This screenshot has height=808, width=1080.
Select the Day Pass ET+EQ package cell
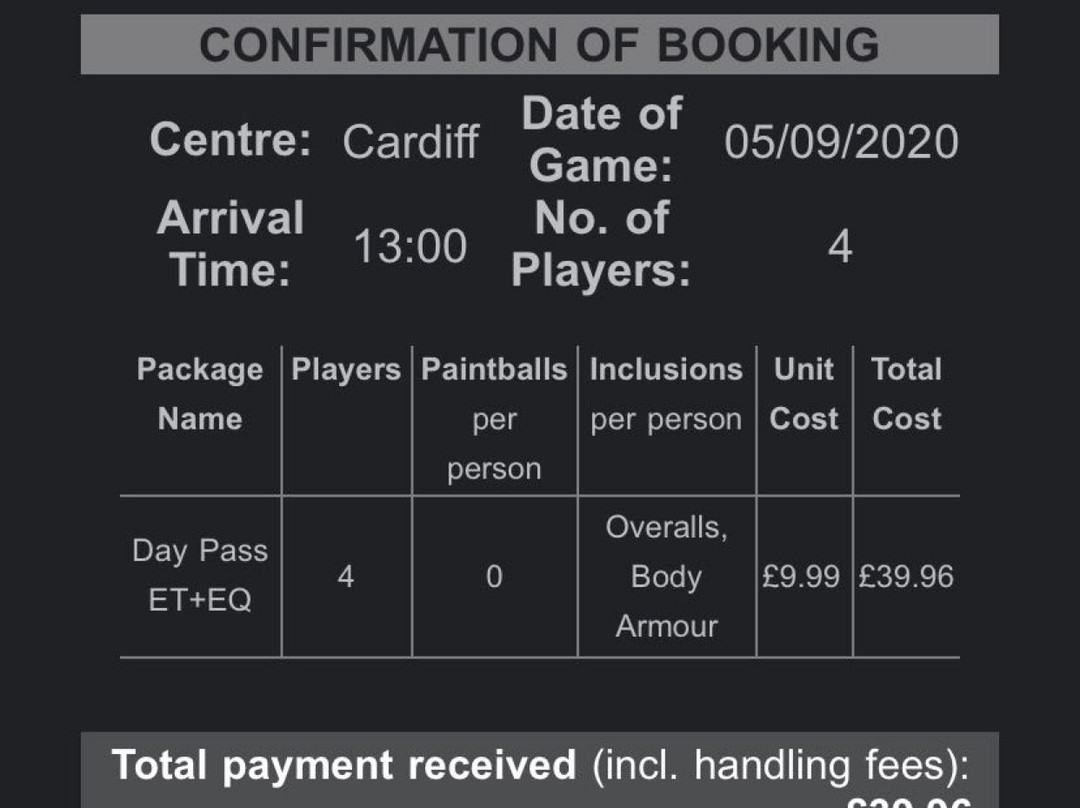click(200, 575)
